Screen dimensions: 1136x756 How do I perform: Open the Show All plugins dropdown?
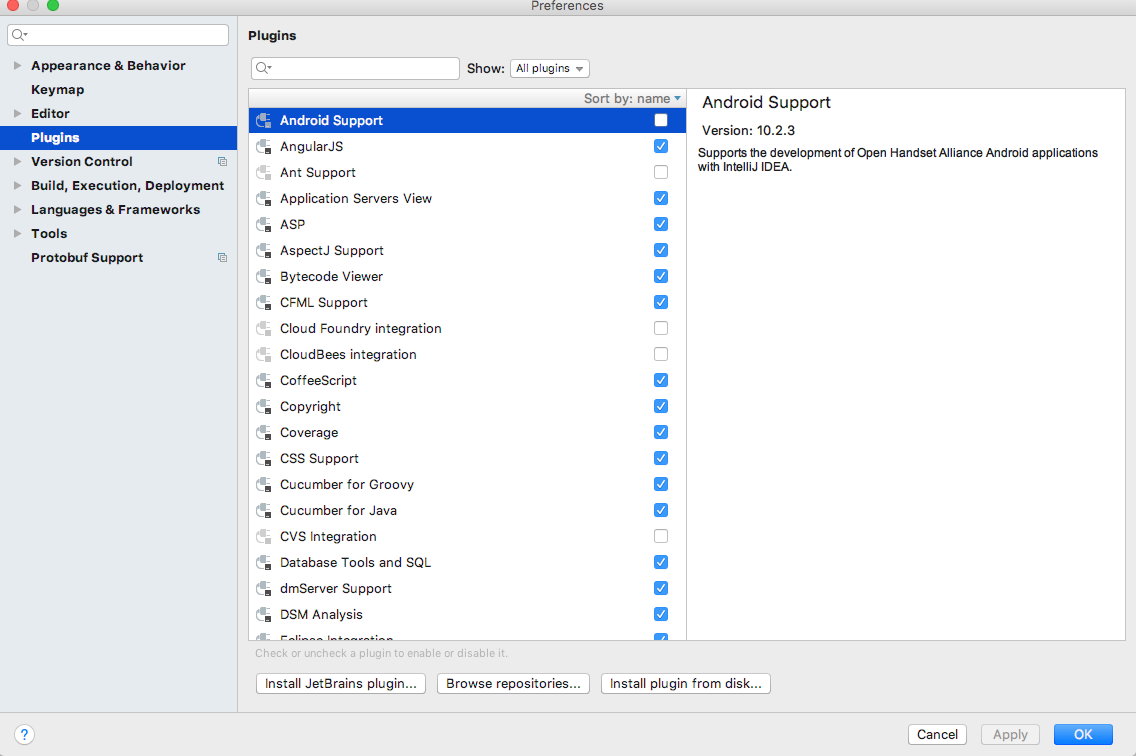(x=550, y=68)
